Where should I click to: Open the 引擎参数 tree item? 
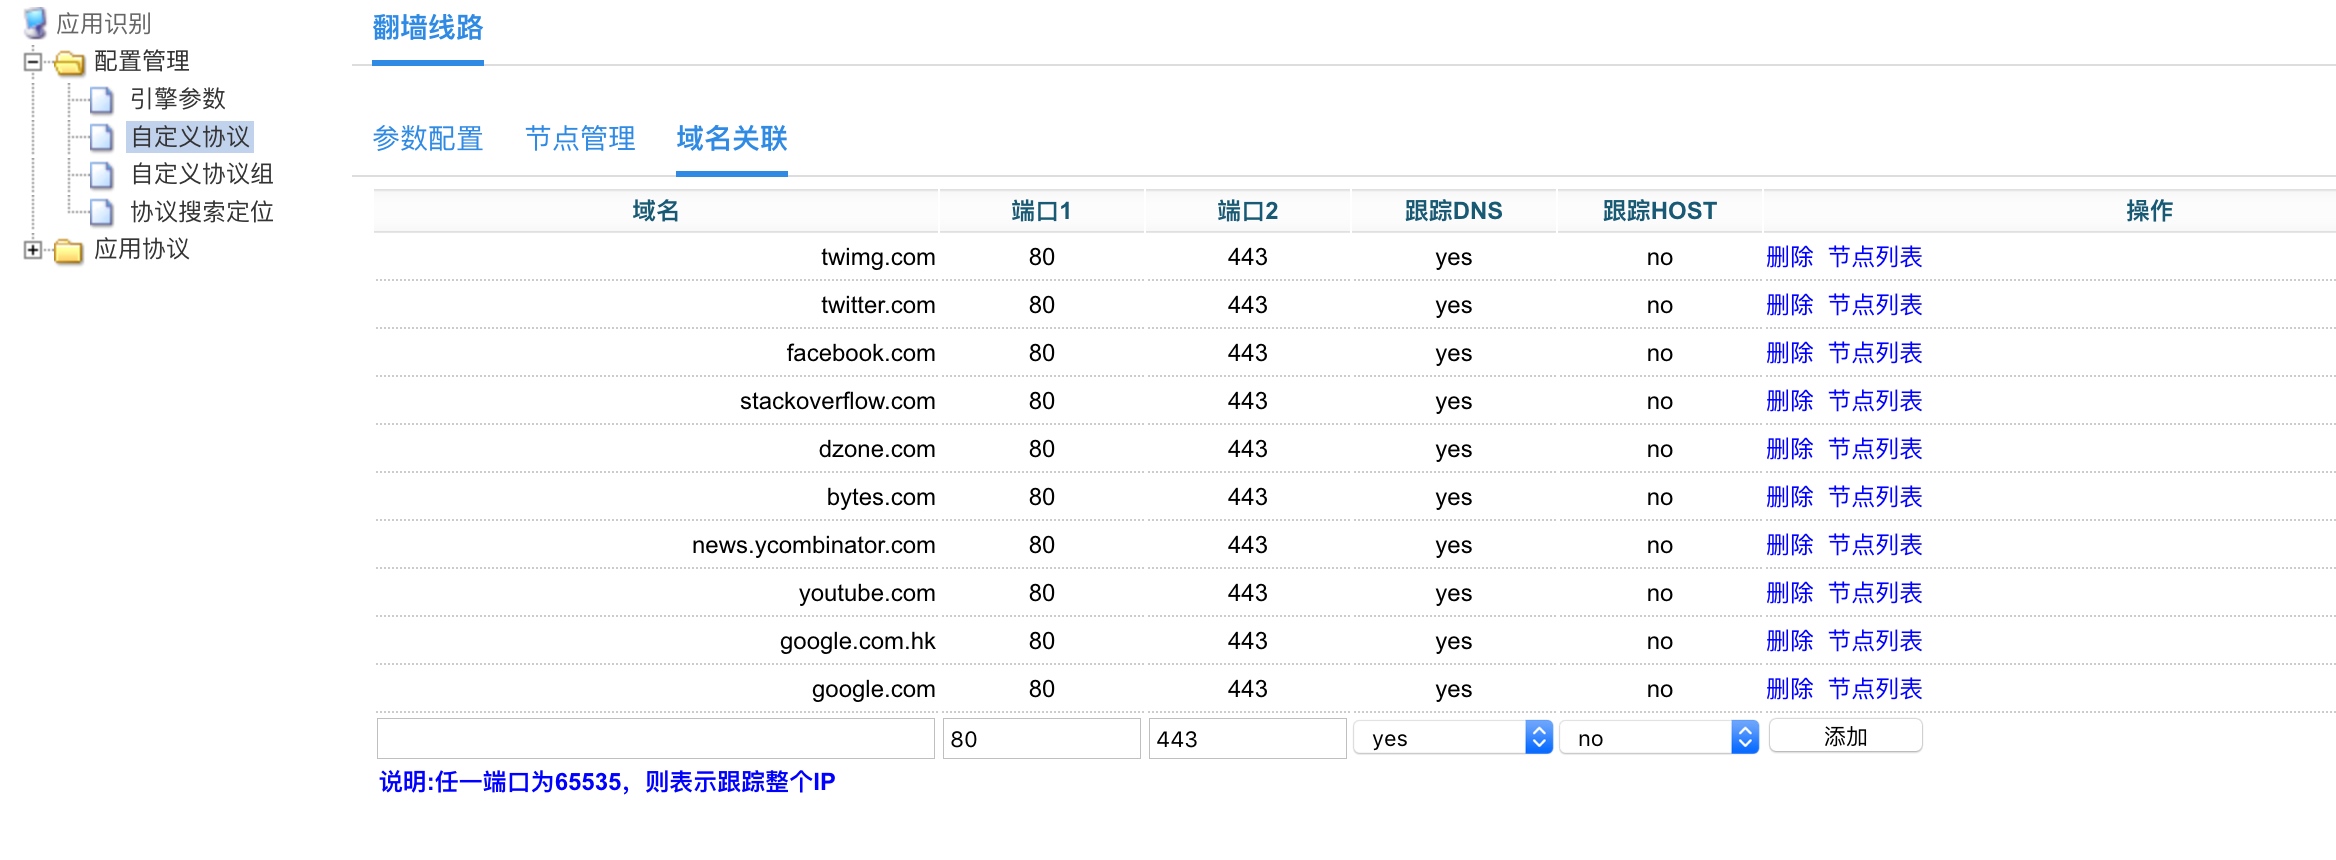178,99
